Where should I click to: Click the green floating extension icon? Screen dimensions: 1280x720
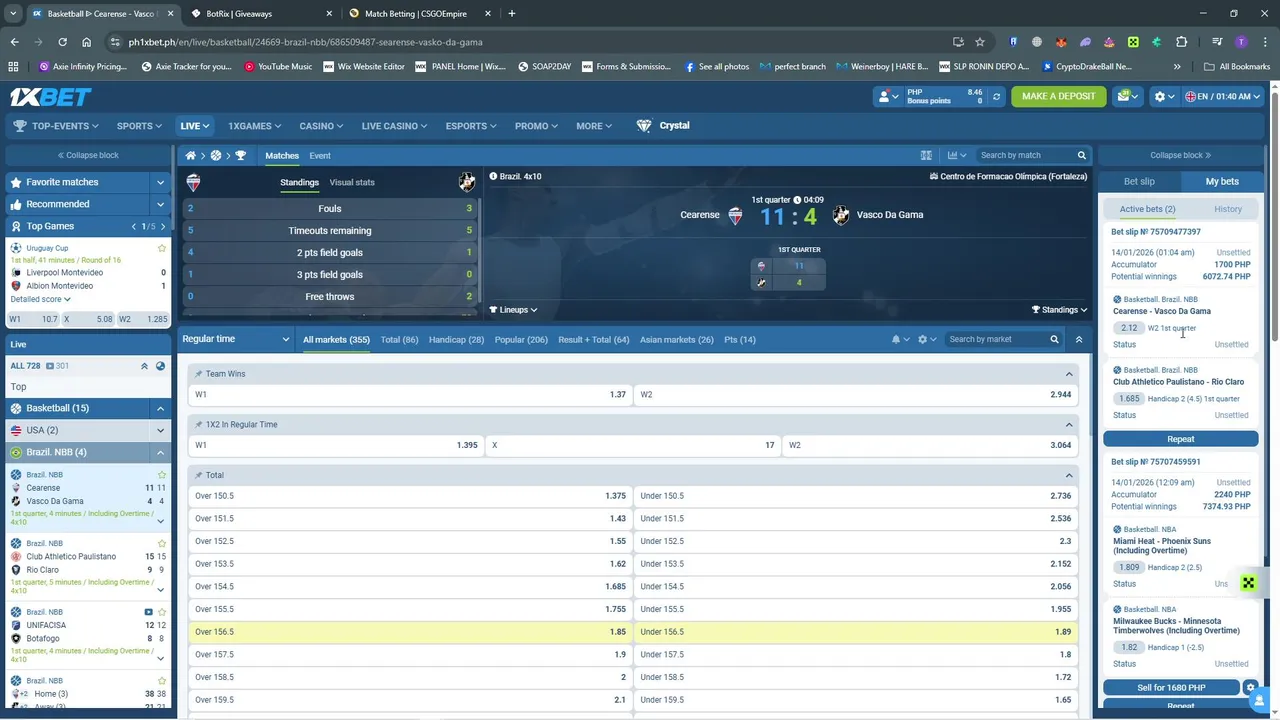[1248, 583]
